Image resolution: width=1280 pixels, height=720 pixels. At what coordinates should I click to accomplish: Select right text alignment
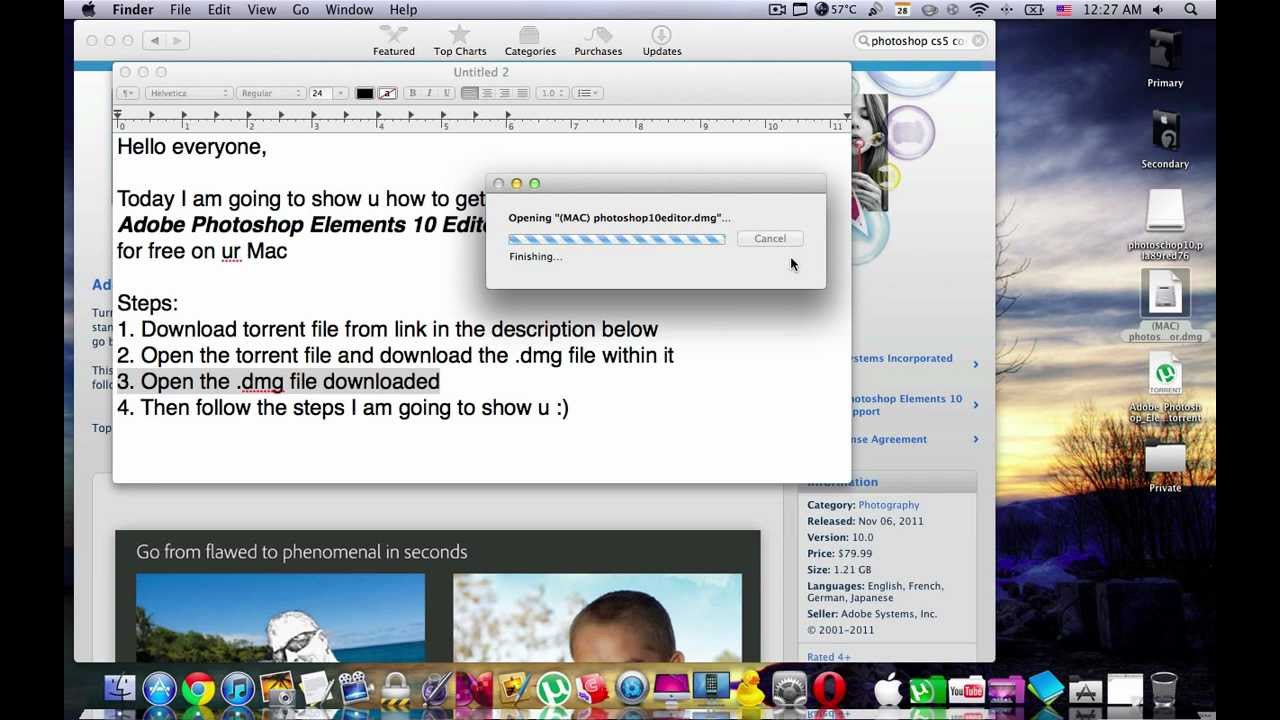coord(504,93)
